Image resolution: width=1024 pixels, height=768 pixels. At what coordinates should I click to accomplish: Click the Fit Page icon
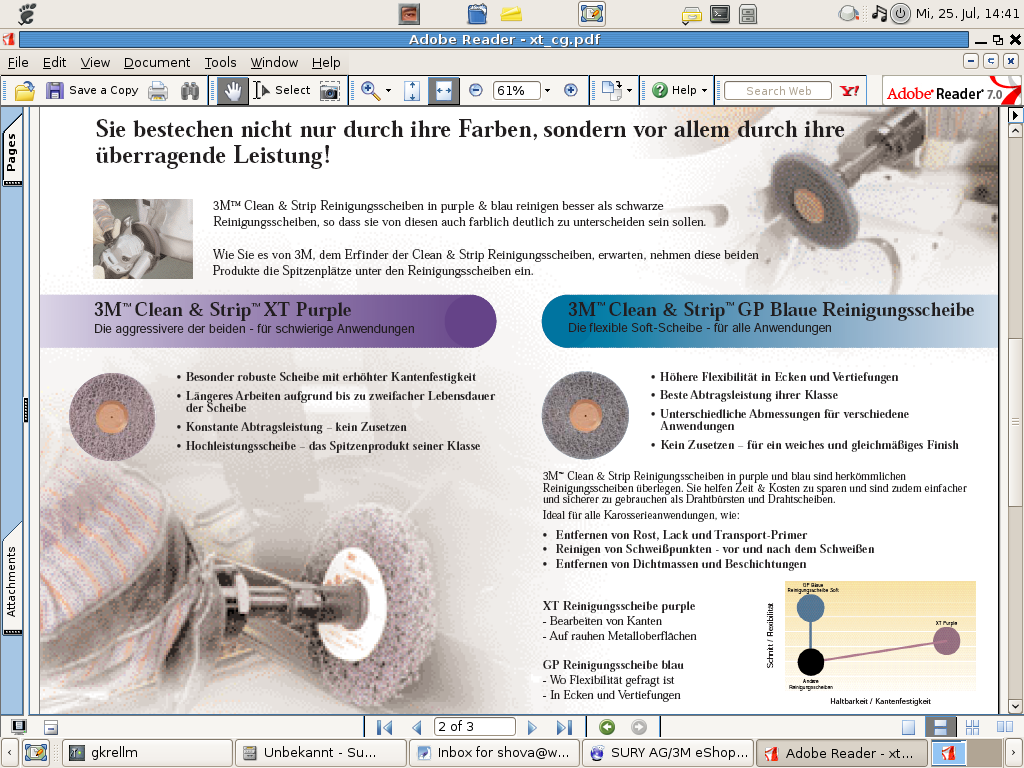point(412,90)
